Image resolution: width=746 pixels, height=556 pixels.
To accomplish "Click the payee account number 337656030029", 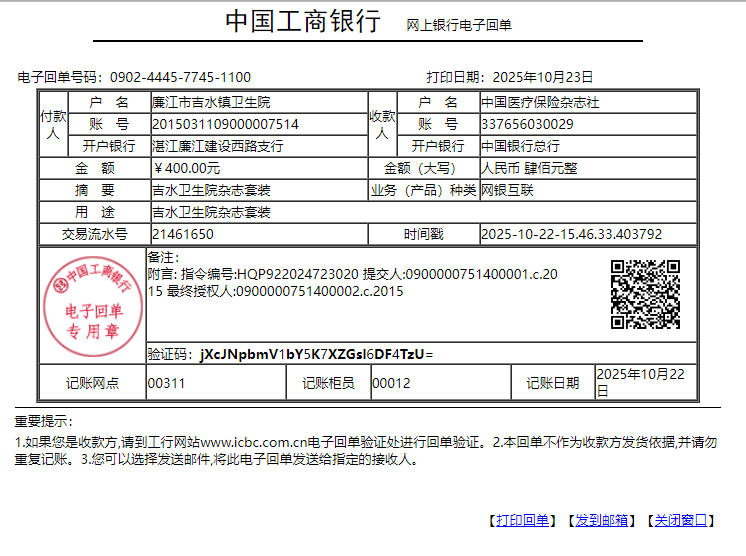I will (x=527, y=124).
